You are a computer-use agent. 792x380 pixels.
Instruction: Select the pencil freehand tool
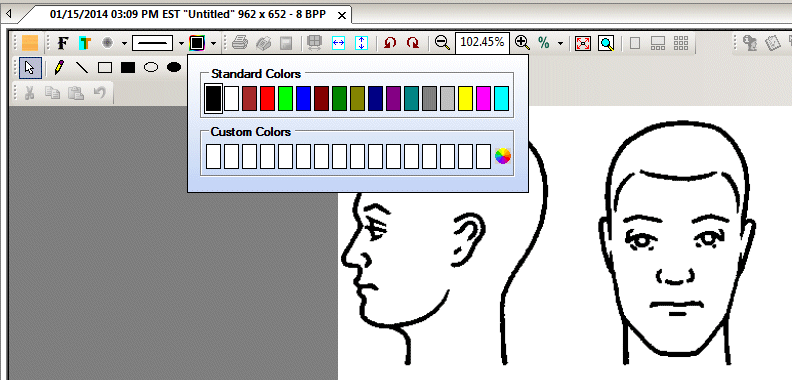click(59, 67)
